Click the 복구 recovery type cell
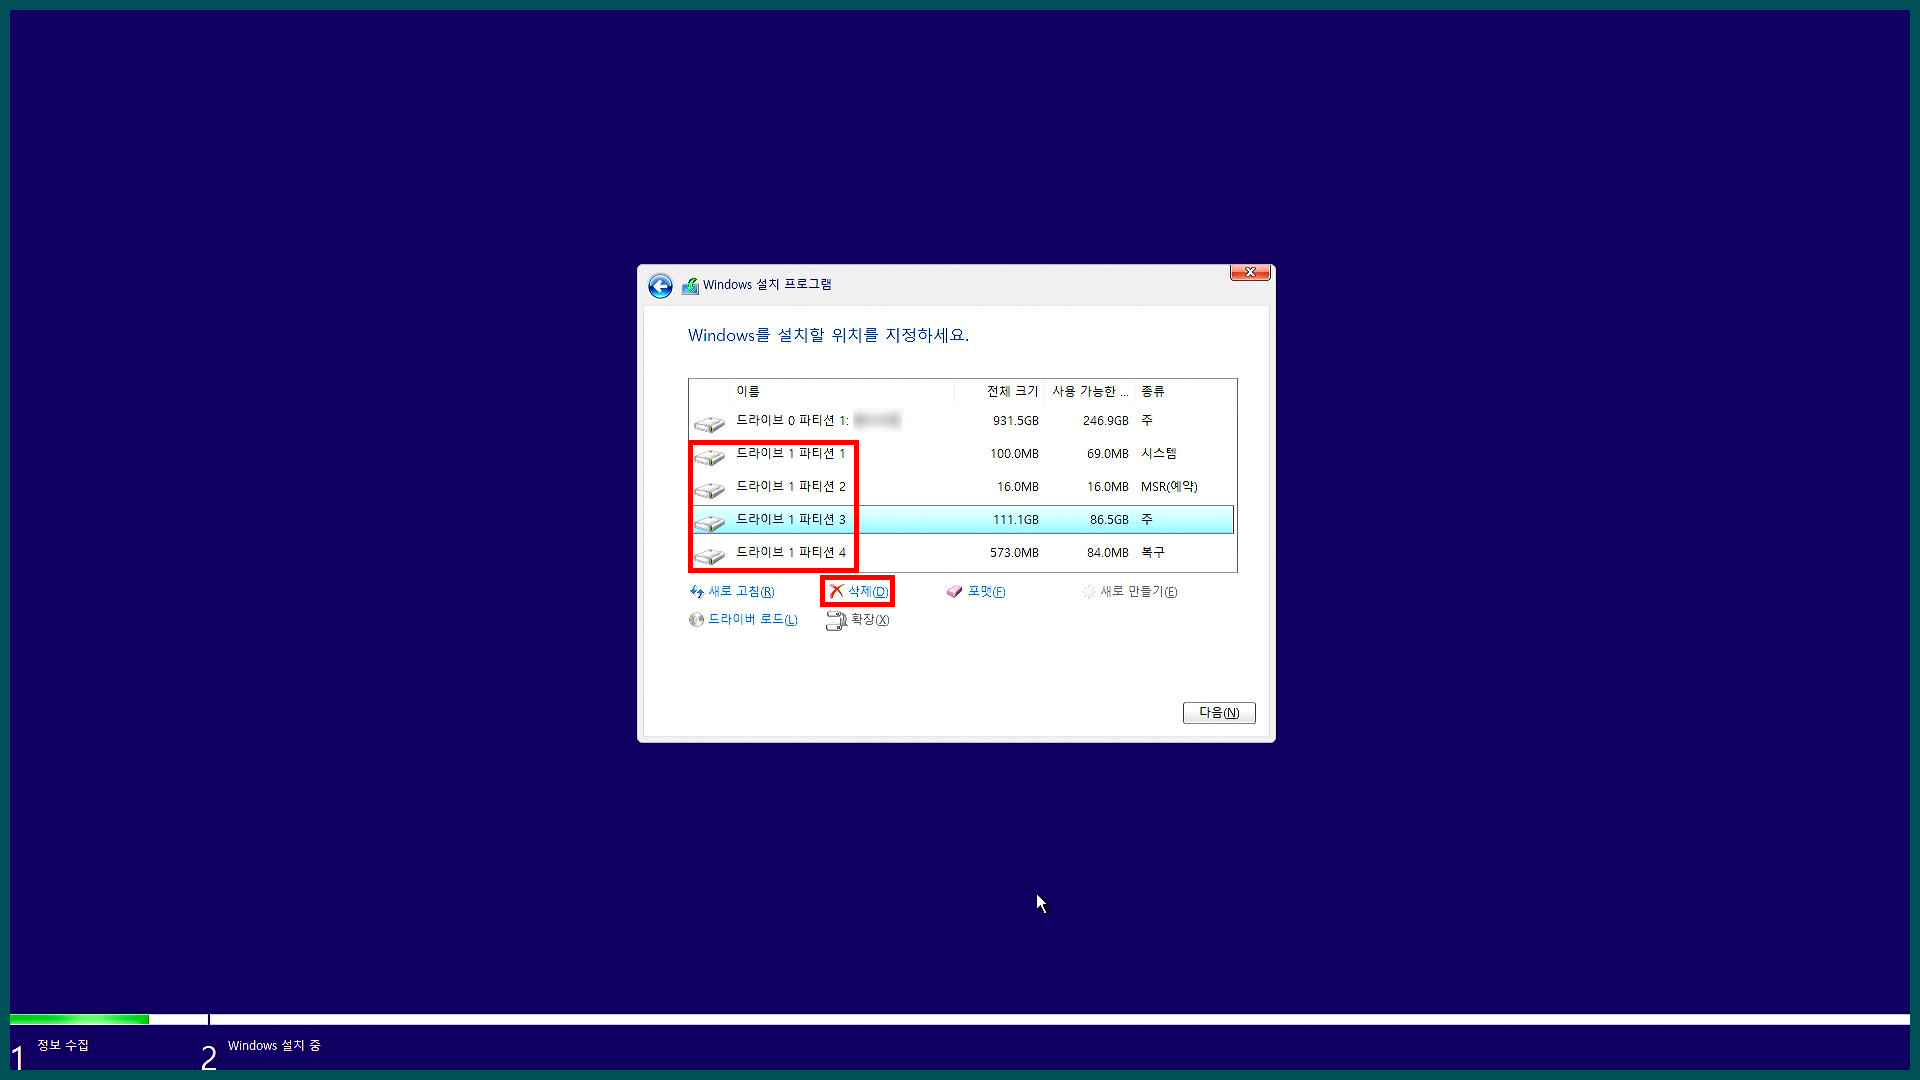This screenshot has height=1080, width=1920. click(x=1152, y=553)
